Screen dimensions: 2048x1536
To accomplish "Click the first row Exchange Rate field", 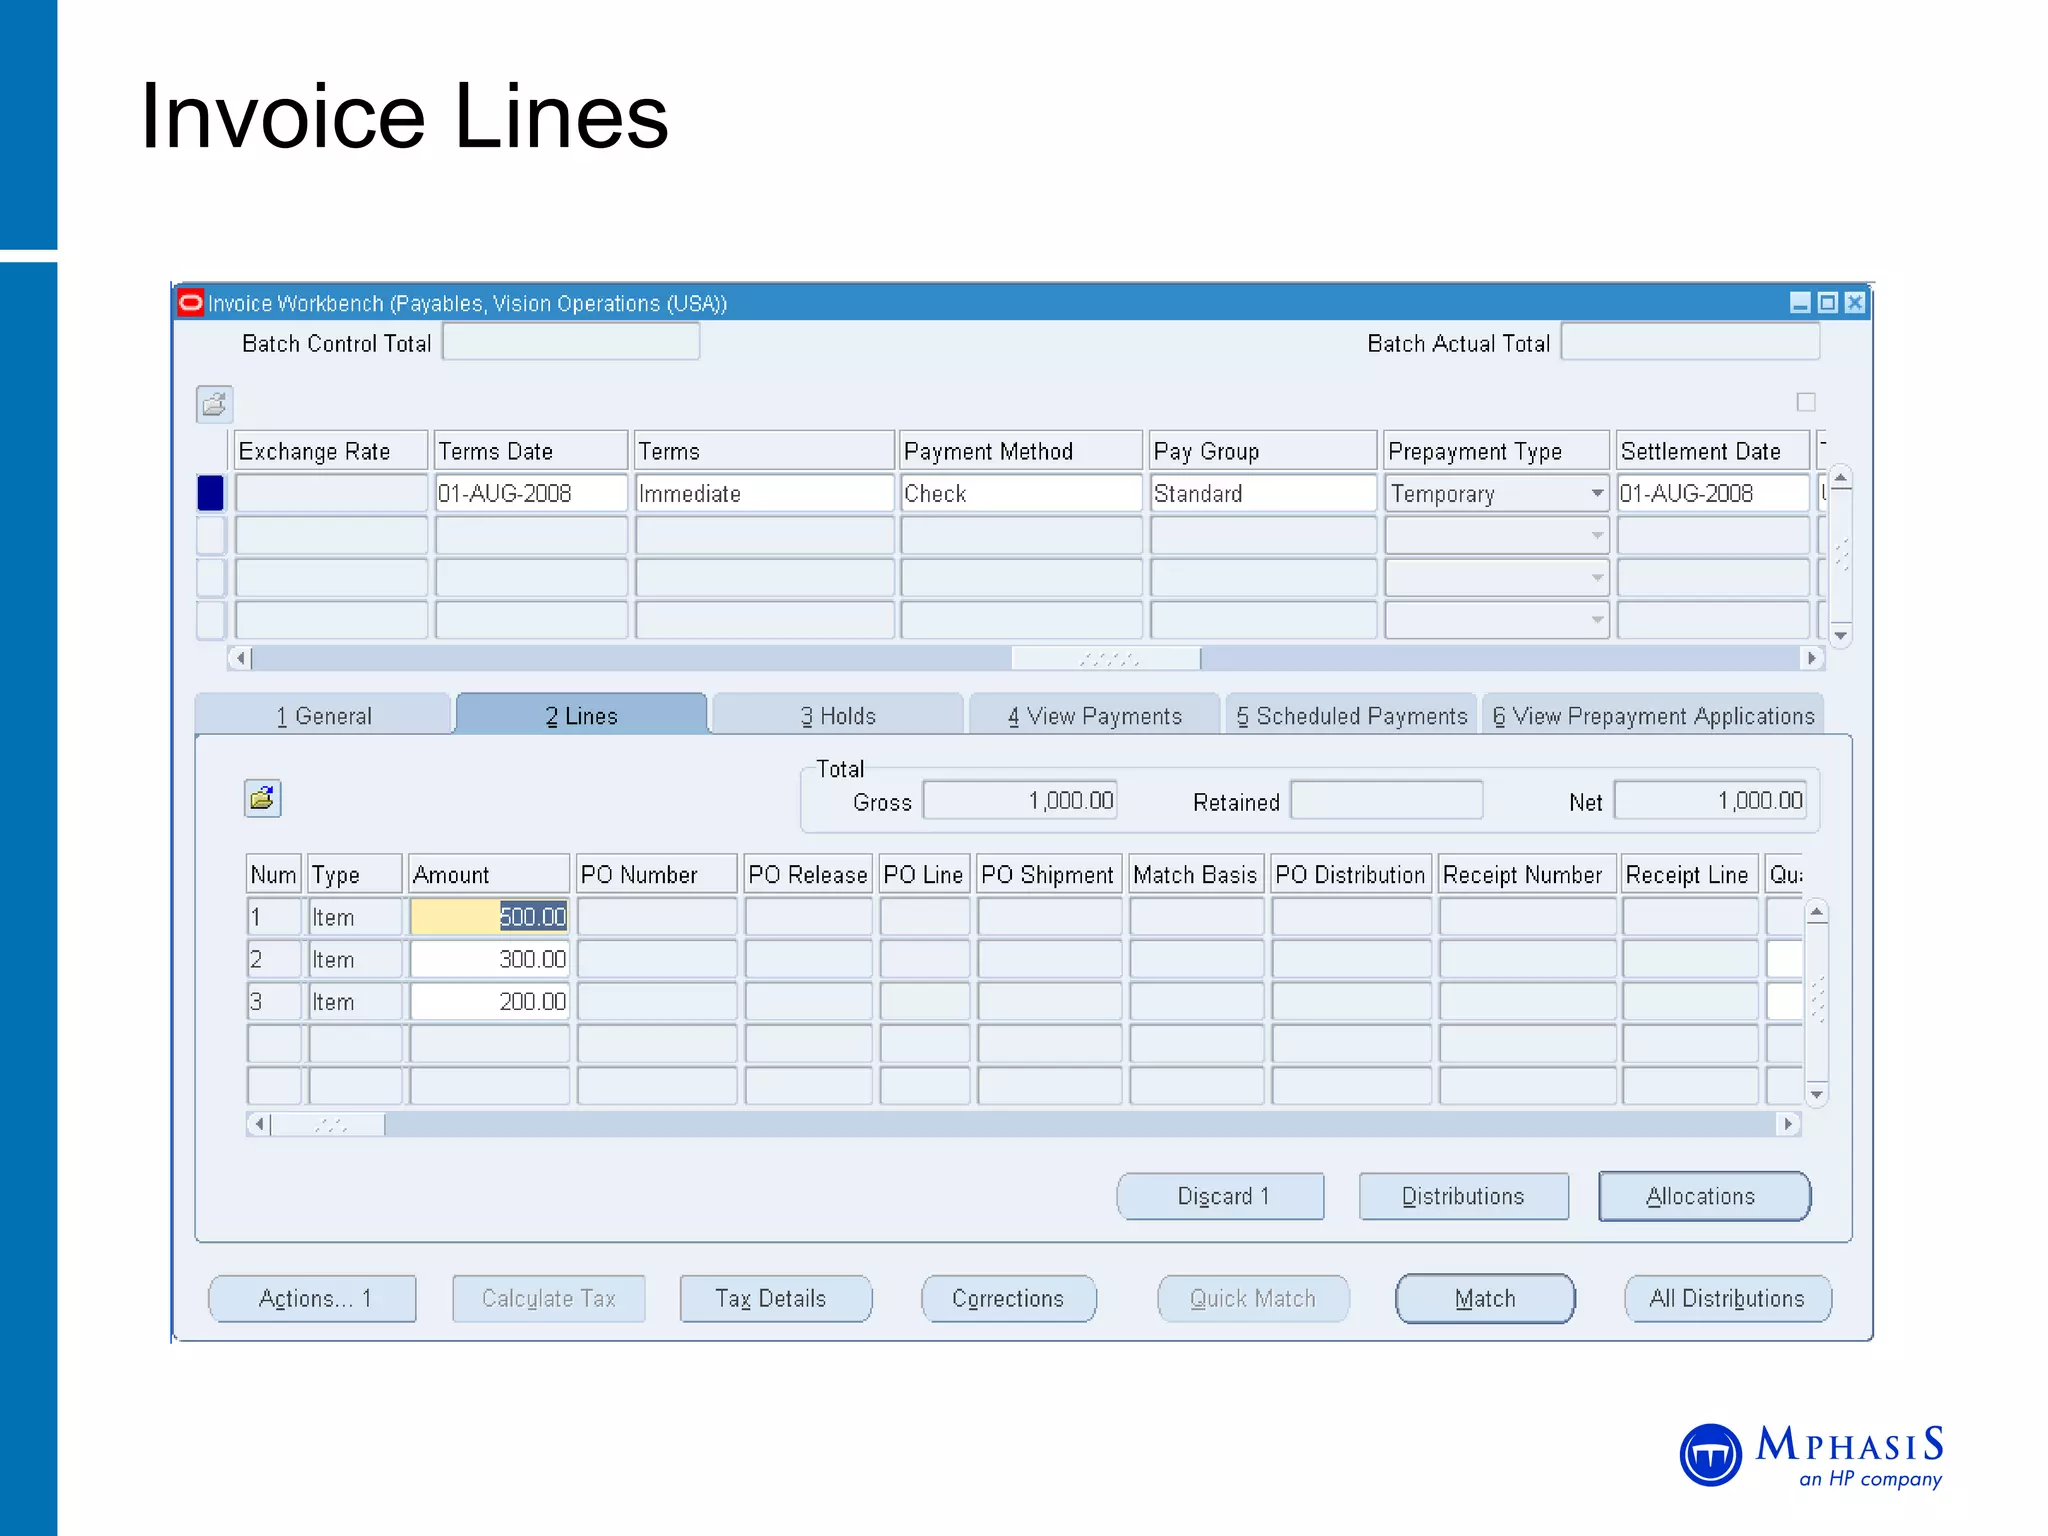I will coord(331,493).
